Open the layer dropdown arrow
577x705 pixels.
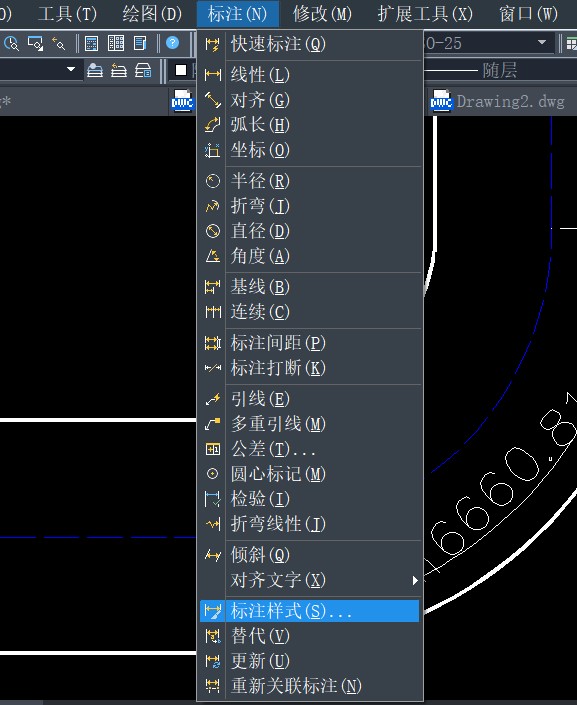71,70
